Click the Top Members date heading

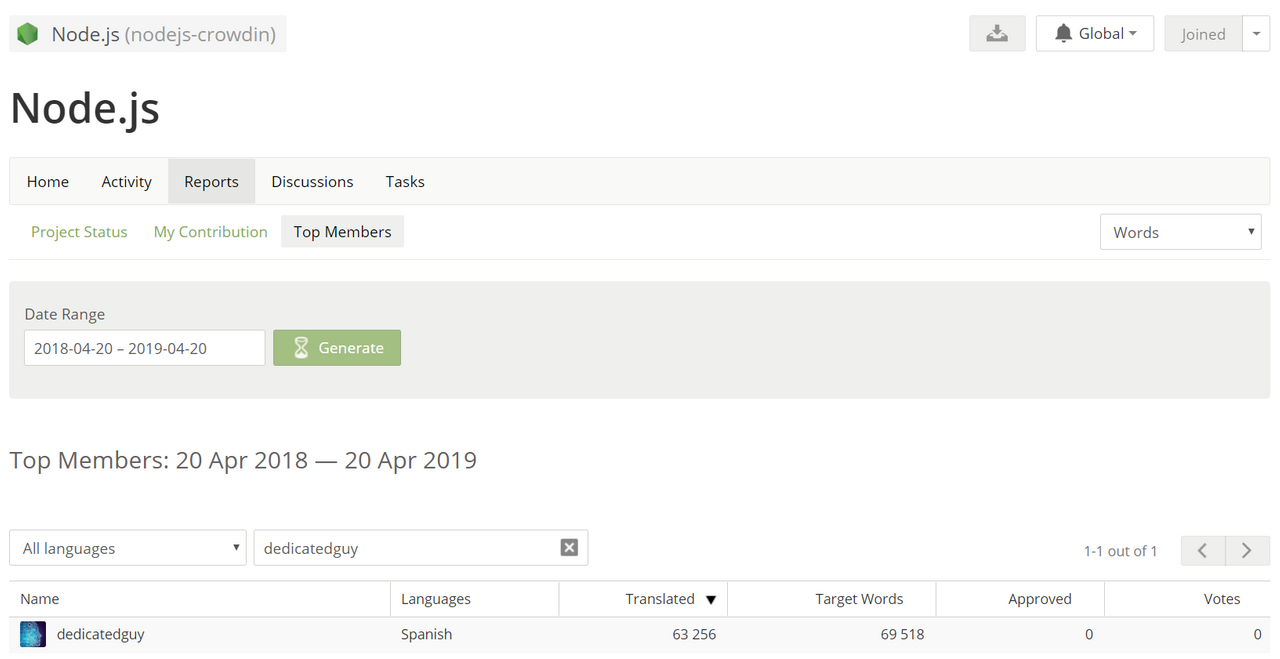243,460
